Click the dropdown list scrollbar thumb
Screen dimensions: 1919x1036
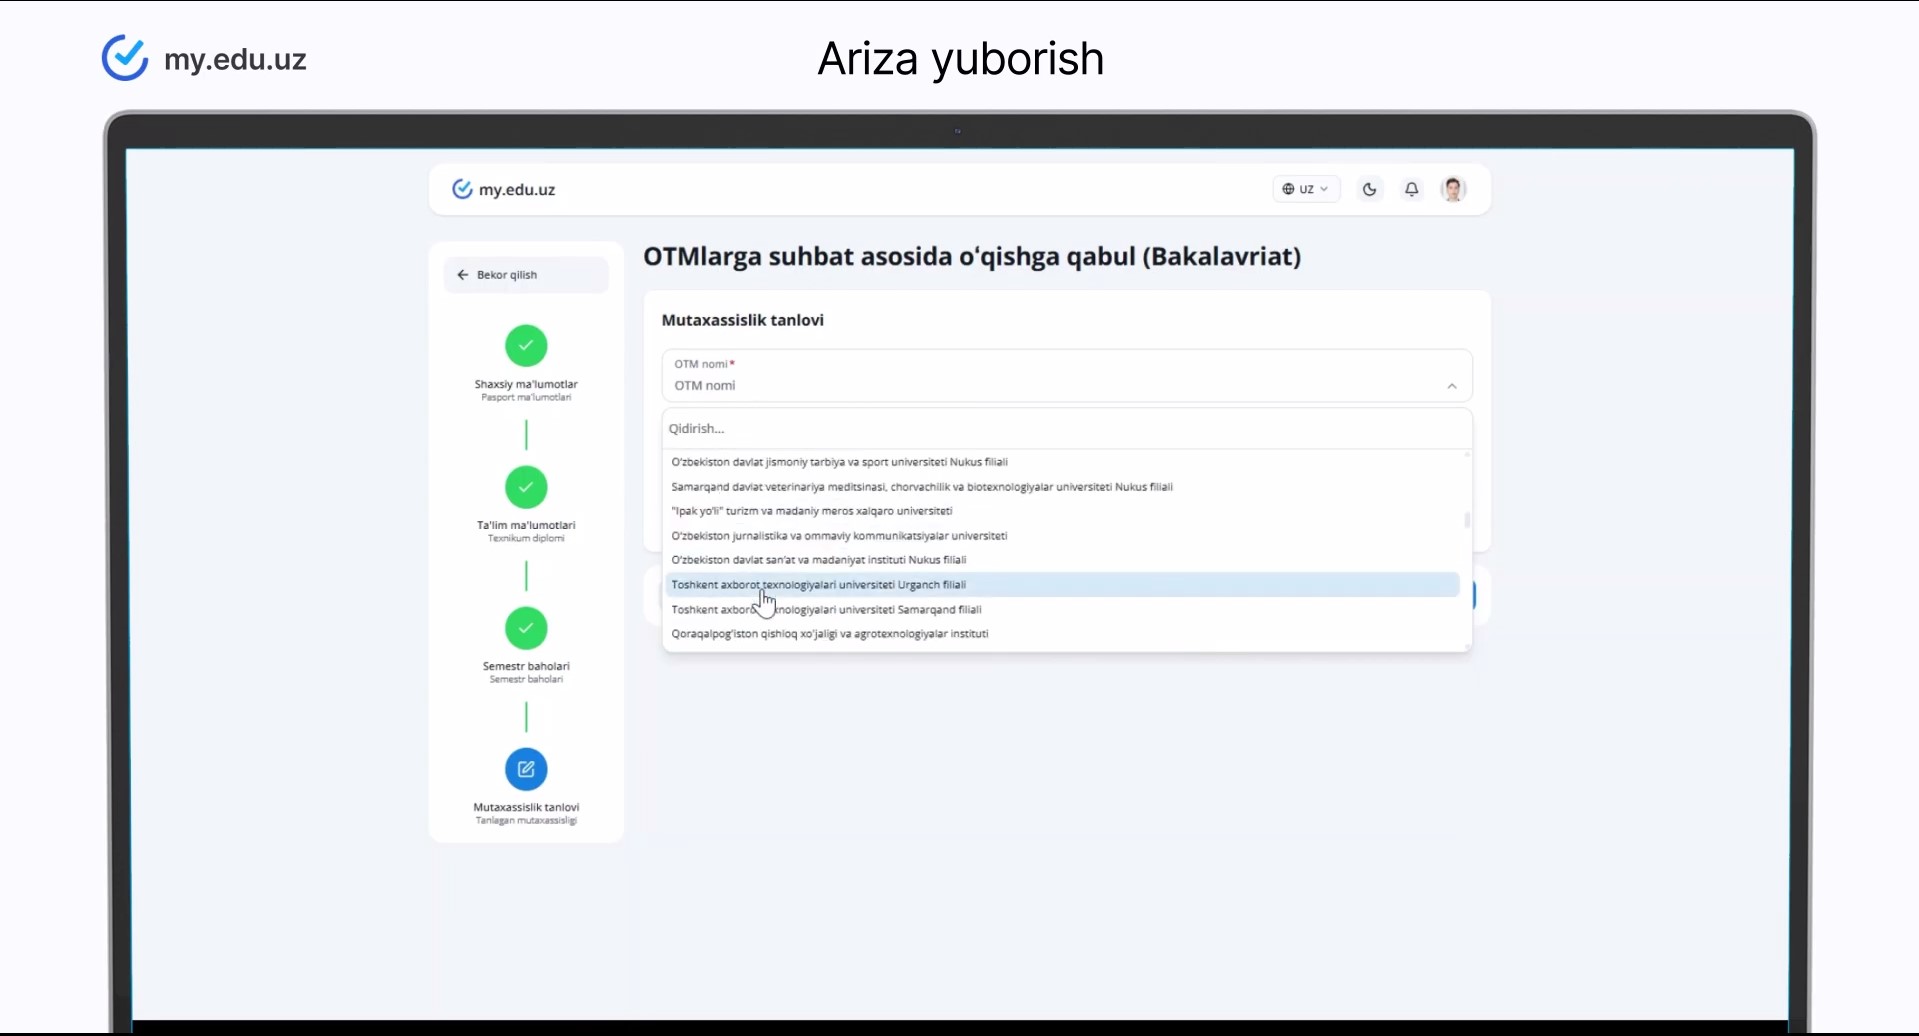click(x=1467, y=520)
